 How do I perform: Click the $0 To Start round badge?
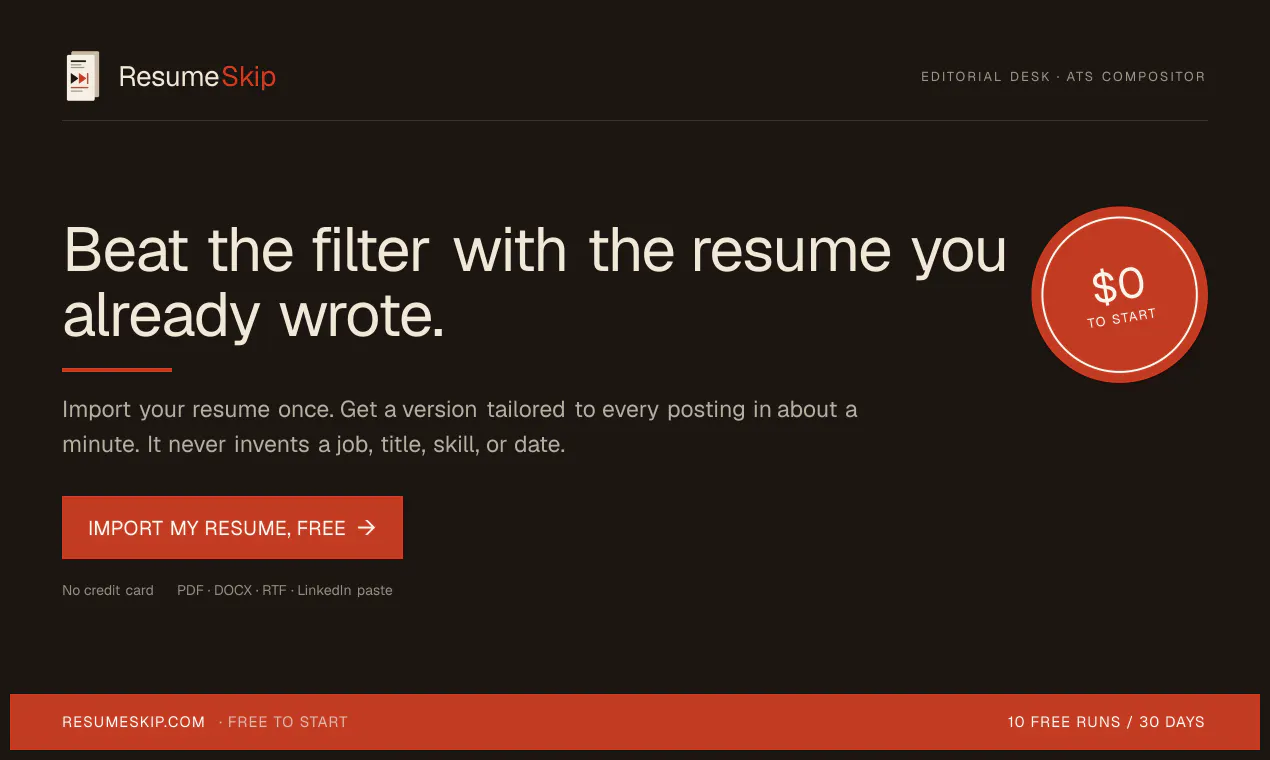point(1119,295)
